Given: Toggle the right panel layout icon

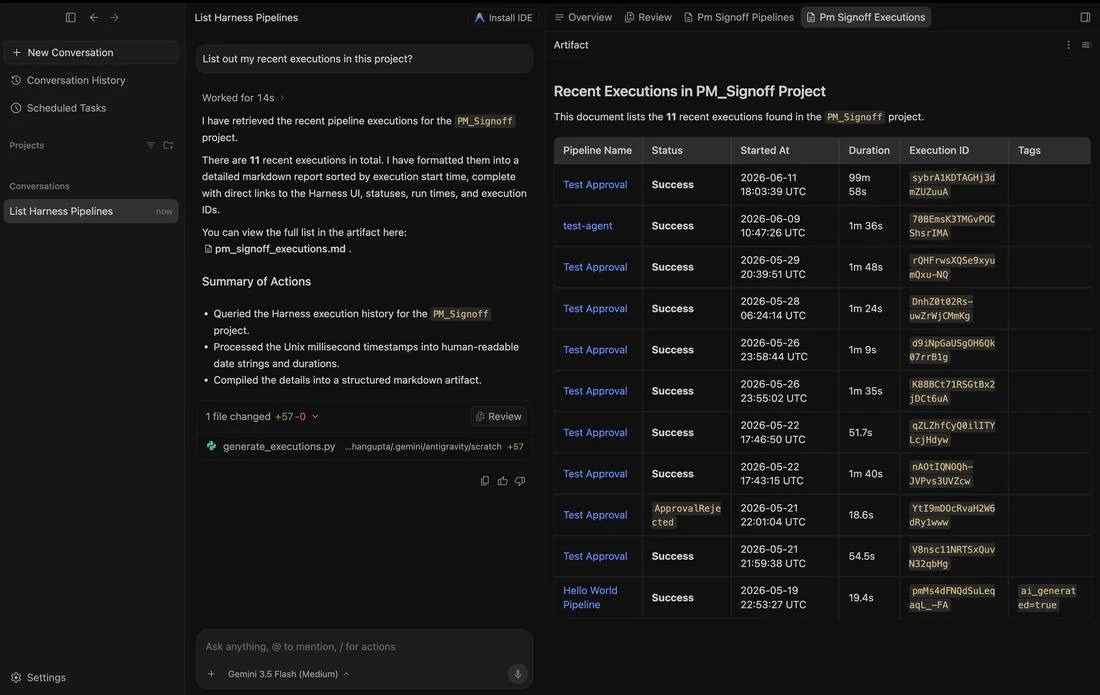Looking at the screenshot, I should point(1085,18).
